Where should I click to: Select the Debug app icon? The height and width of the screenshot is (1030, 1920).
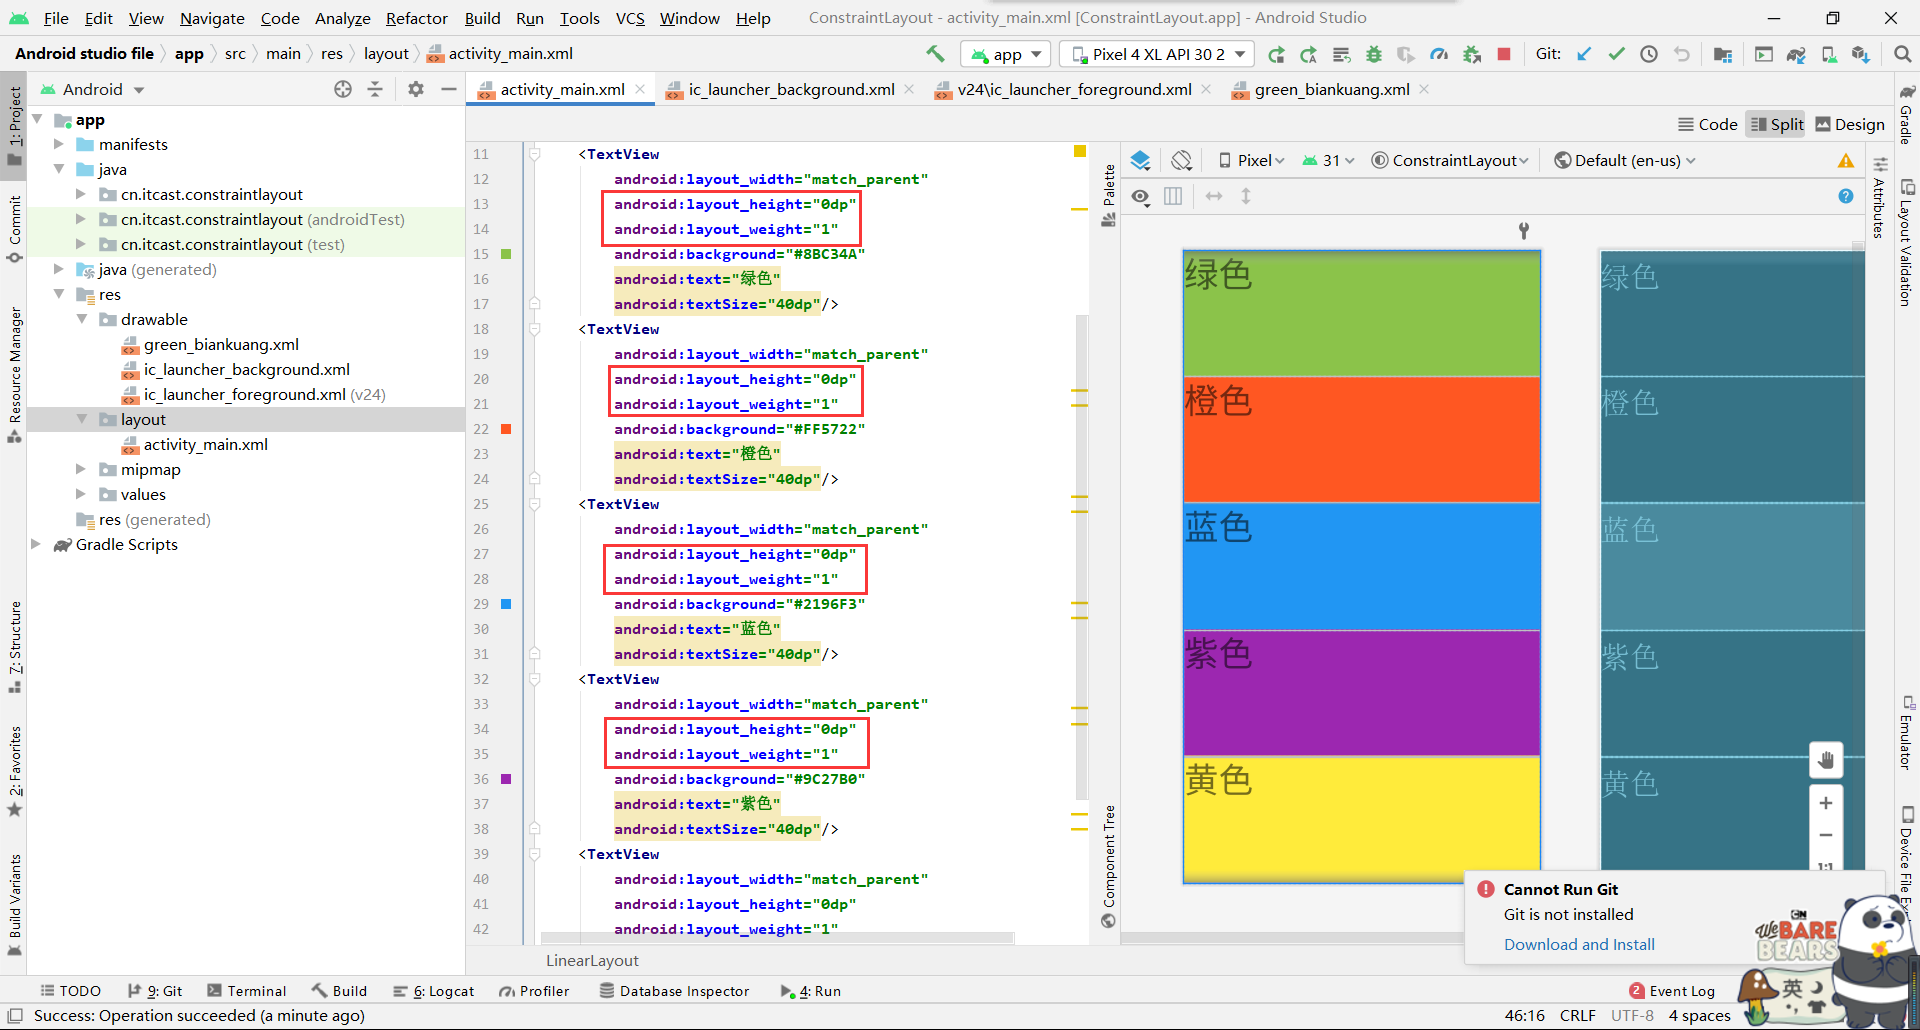click(x=1373, y=54)
